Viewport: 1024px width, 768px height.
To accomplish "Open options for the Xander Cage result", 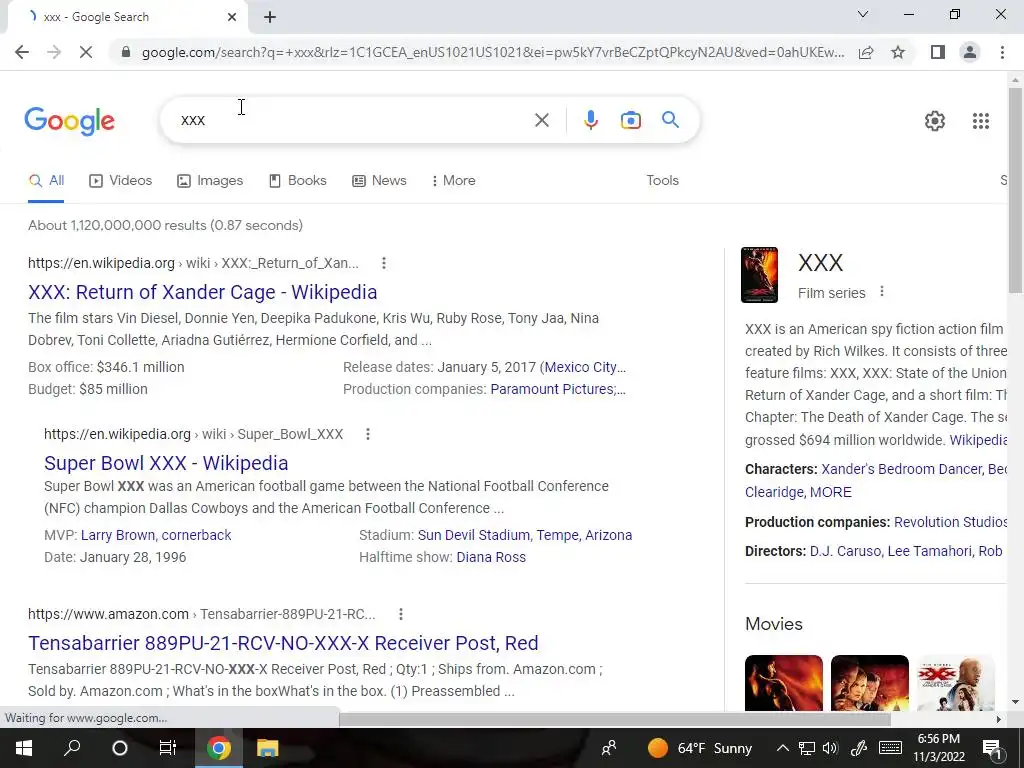I will tap(384, 263).
